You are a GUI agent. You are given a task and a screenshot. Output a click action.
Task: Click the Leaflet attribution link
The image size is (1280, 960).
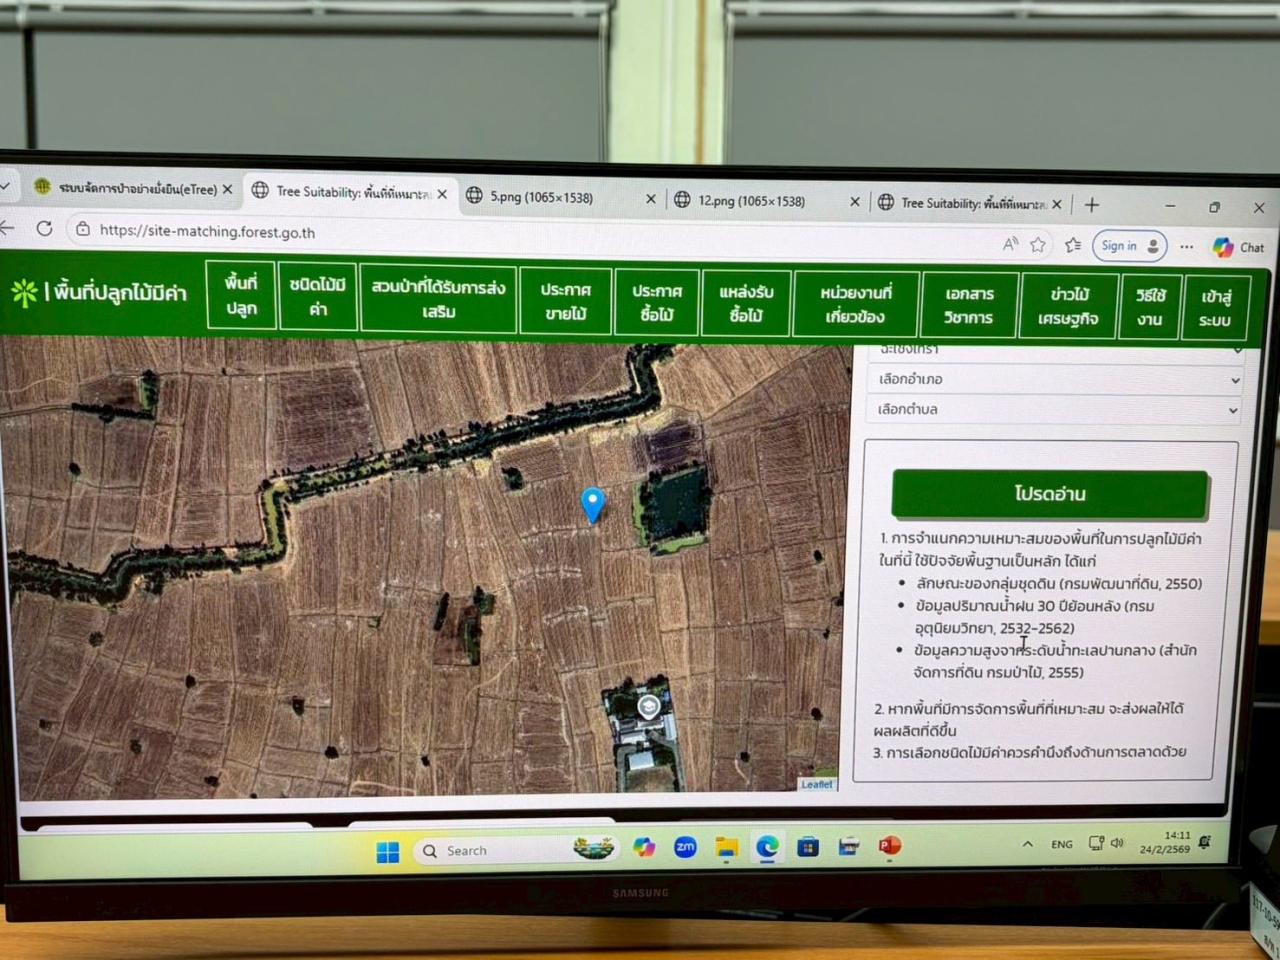click(816, 784)
